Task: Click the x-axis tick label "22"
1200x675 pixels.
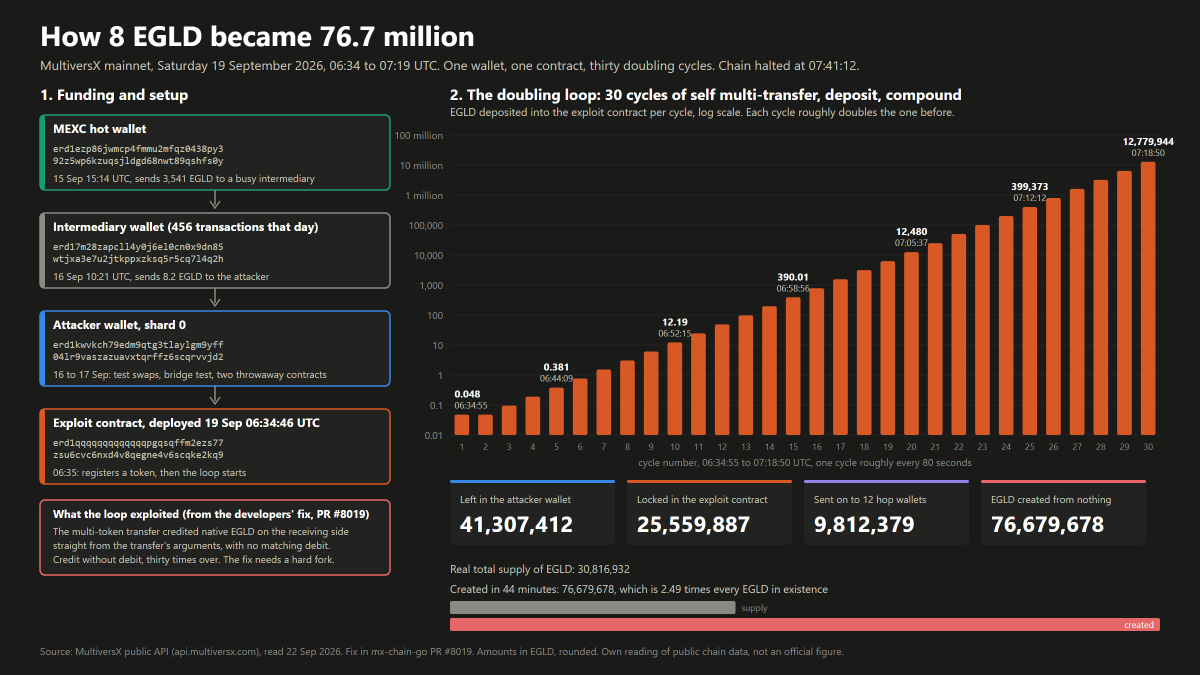Action: 959,447
